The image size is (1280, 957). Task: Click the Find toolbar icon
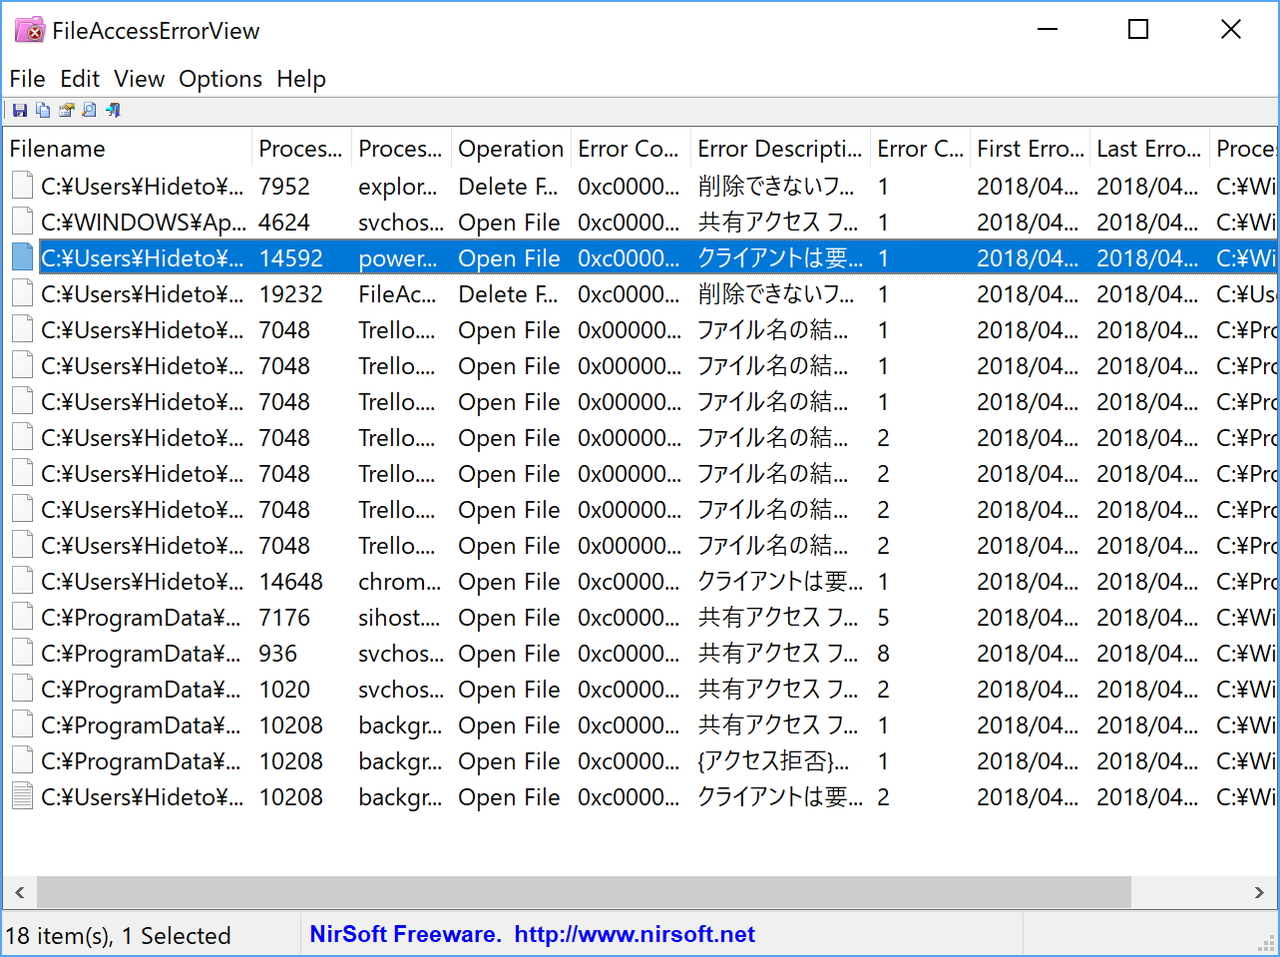(89, 109)
